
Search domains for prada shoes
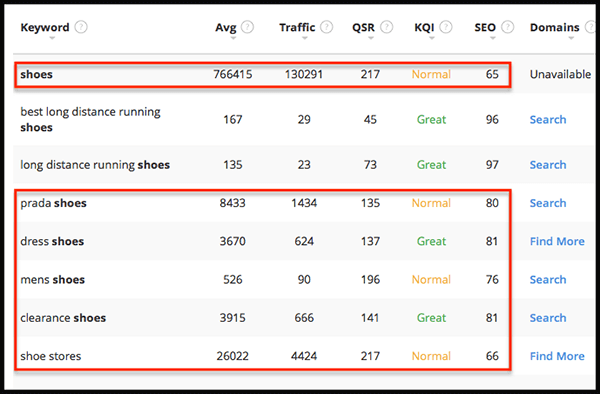(x=548, y=203)
